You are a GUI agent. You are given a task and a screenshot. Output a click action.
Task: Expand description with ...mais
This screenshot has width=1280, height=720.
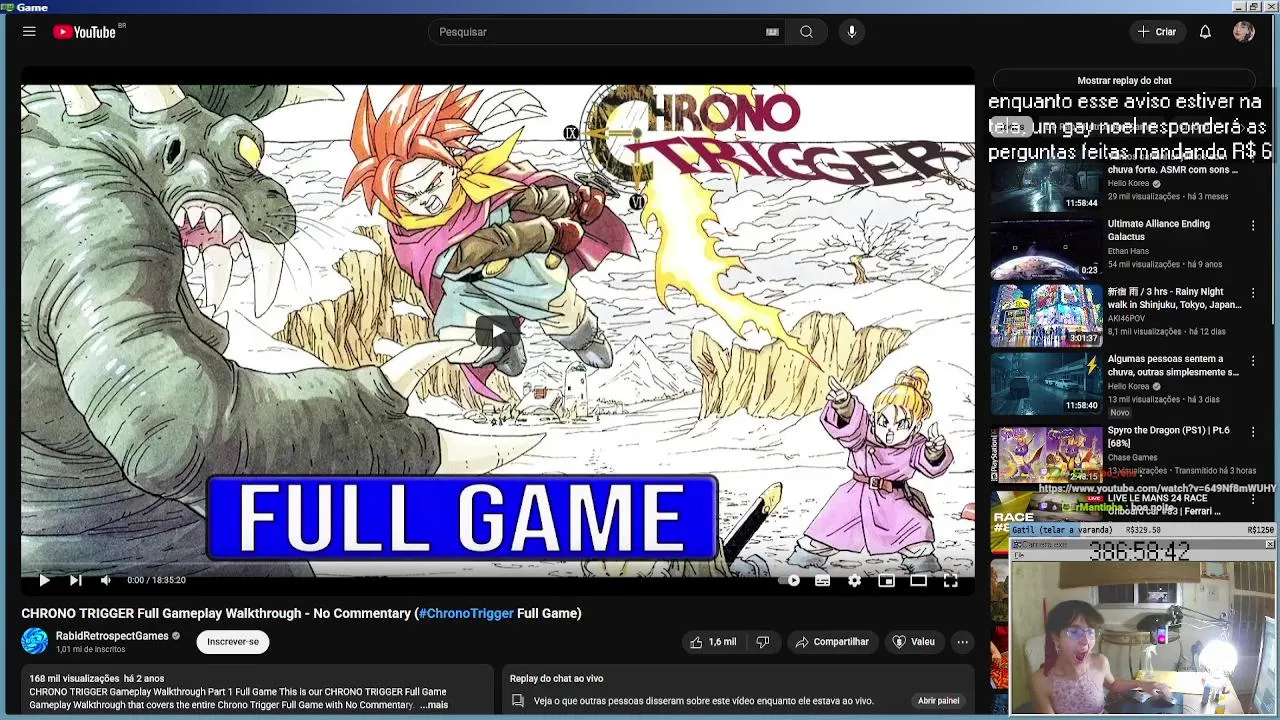(x=434, y=705)
